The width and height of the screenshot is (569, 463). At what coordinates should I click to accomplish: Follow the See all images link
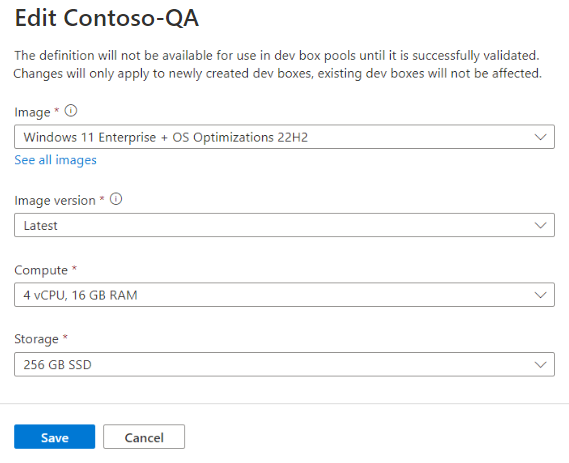[x=56, y=160]
